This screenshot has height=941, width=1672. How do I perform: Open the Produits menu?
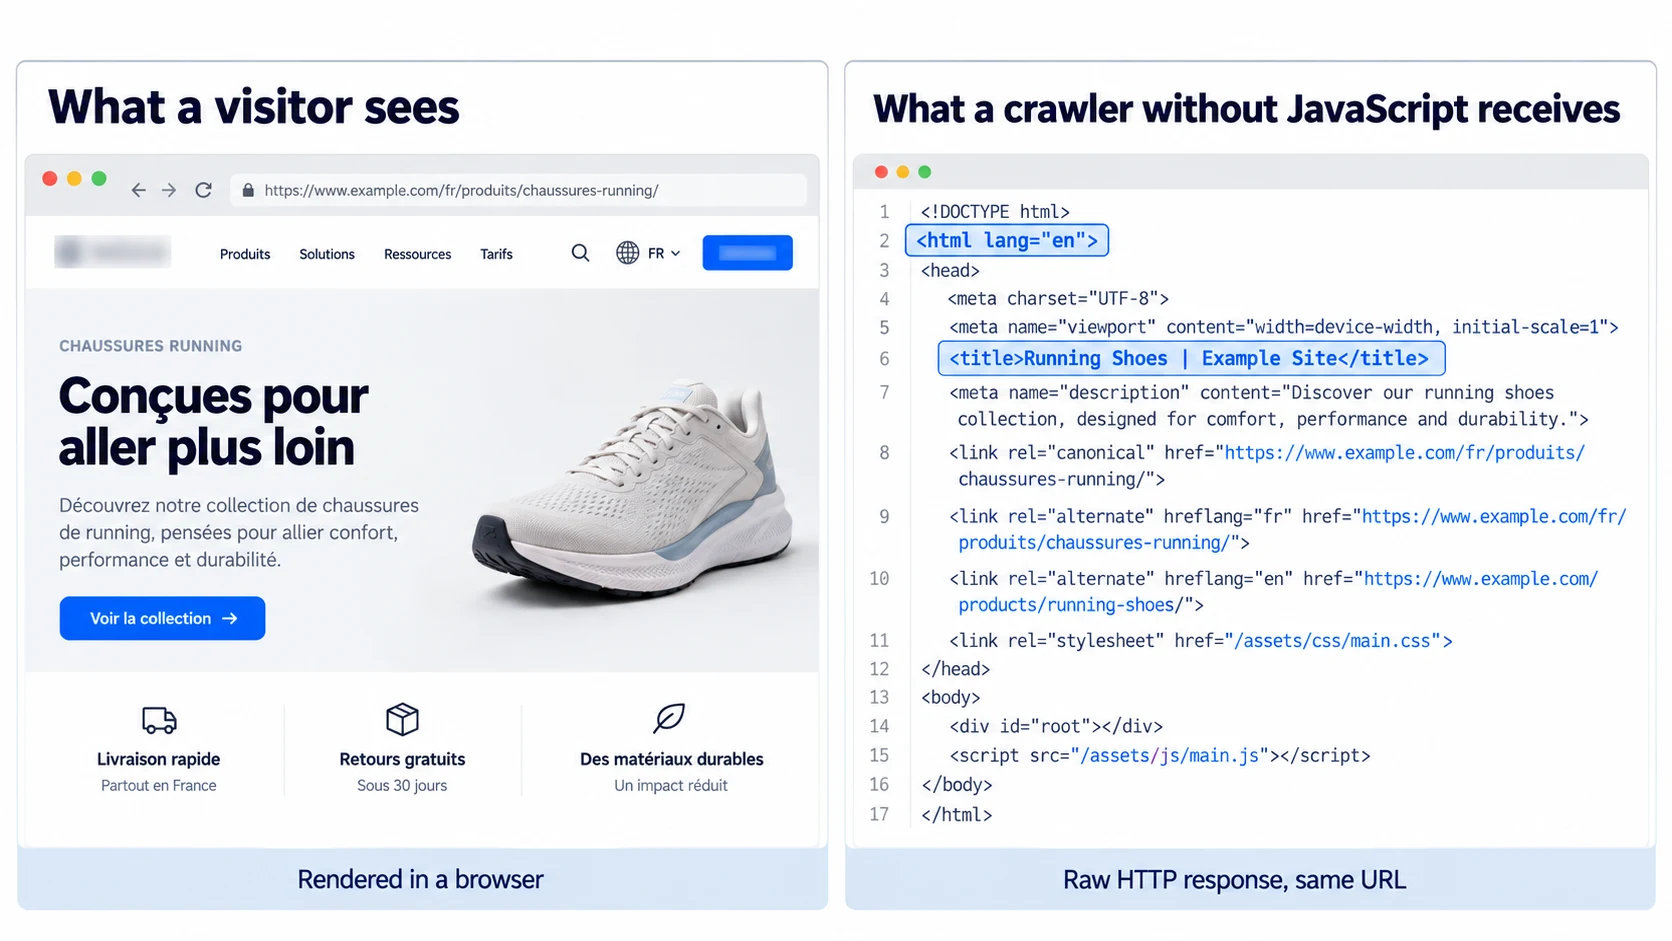click(x=245, y=254)
